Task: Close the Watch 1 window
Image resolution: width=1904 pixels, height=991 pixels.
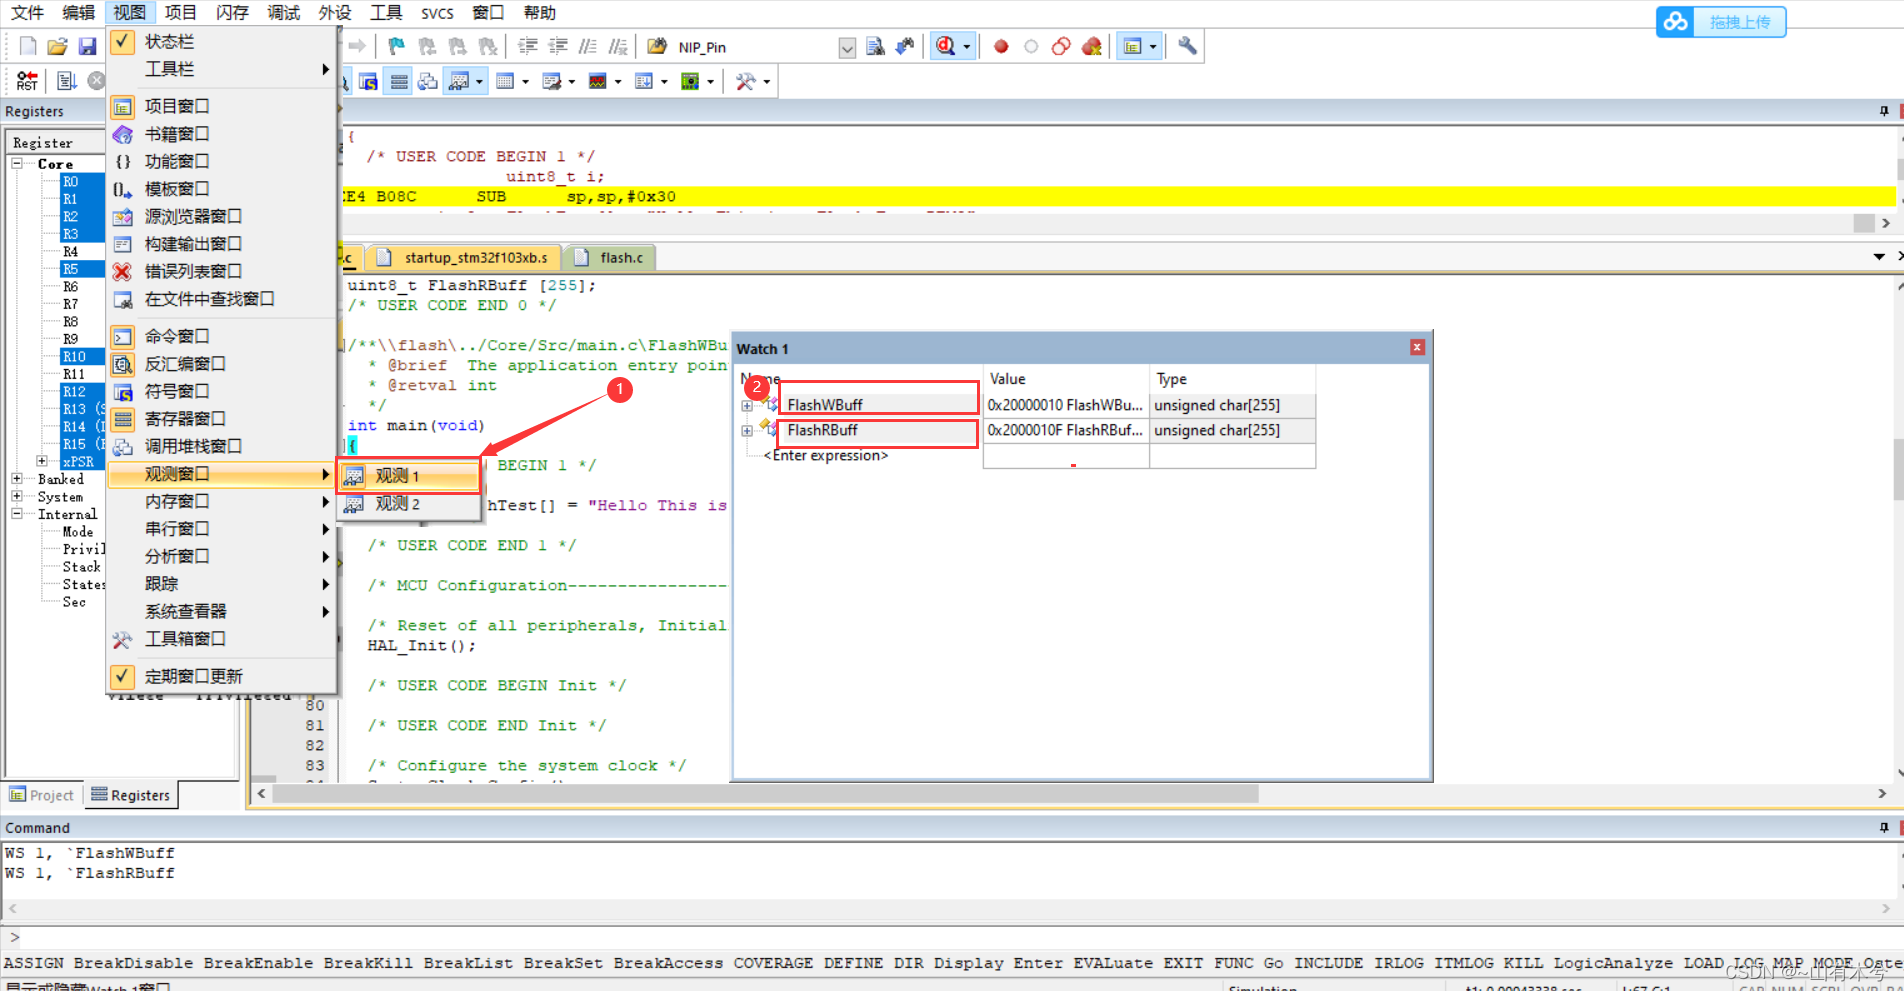Action: 1417,347
